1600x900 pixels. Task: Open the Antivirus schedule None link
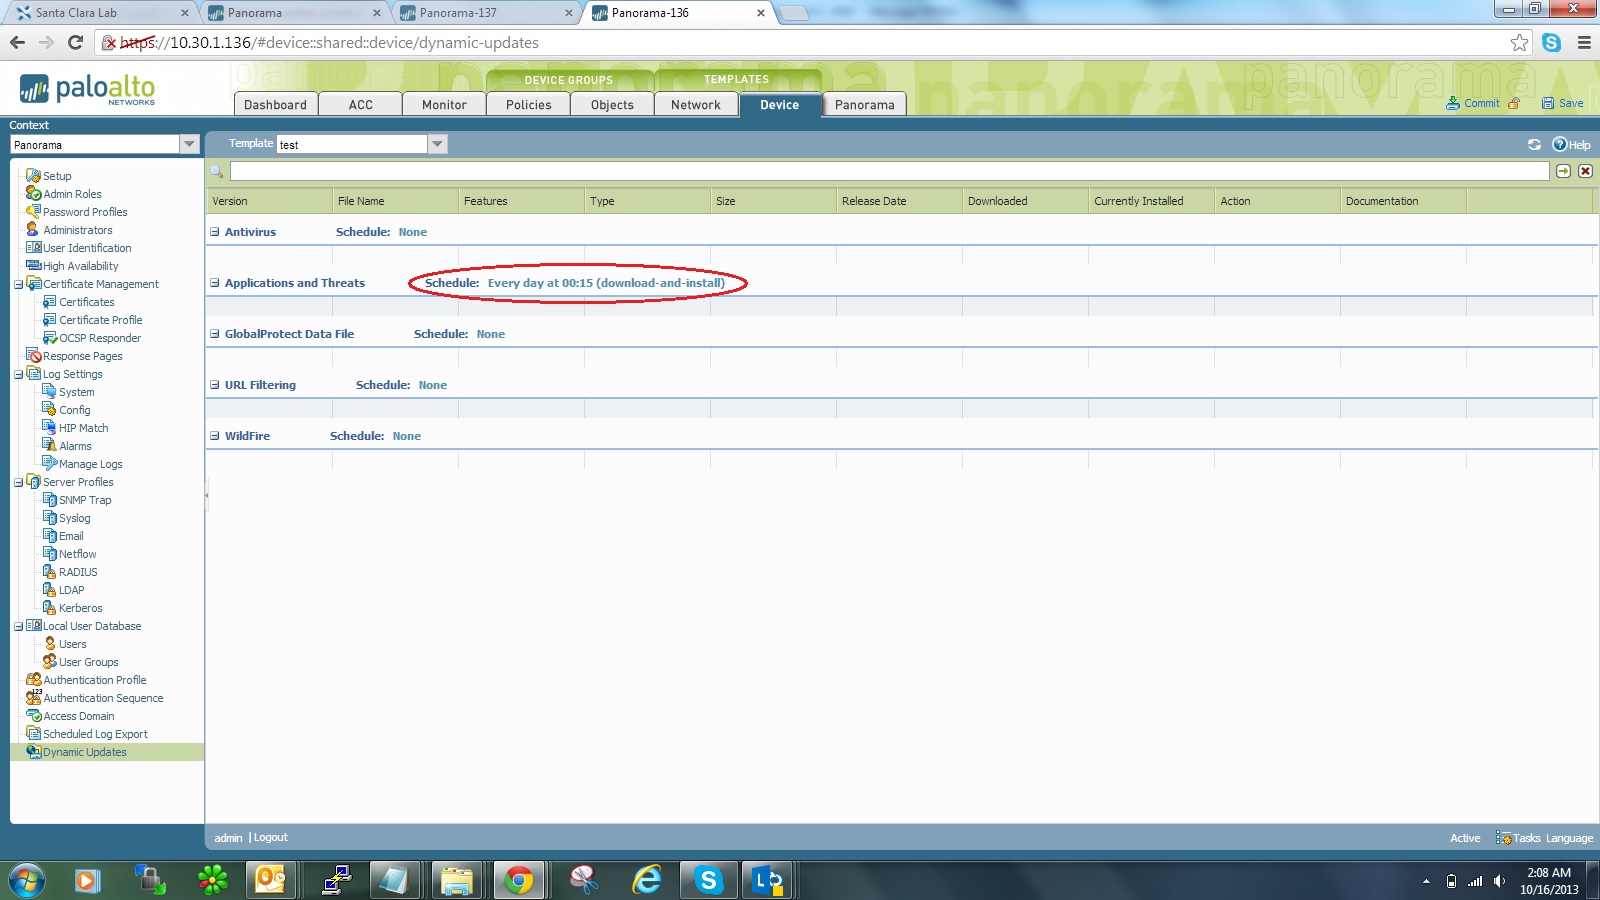pyautogui.click(x=413, y=232)
